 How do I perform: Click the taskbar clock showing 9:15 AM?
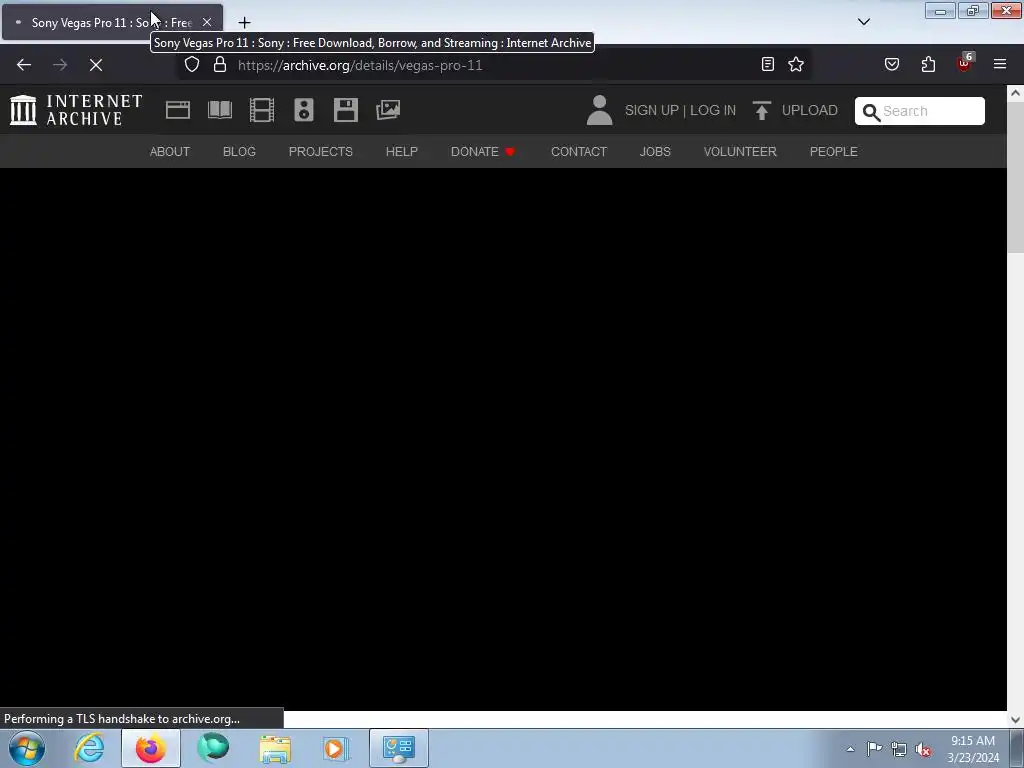click(x=973, y=749)
